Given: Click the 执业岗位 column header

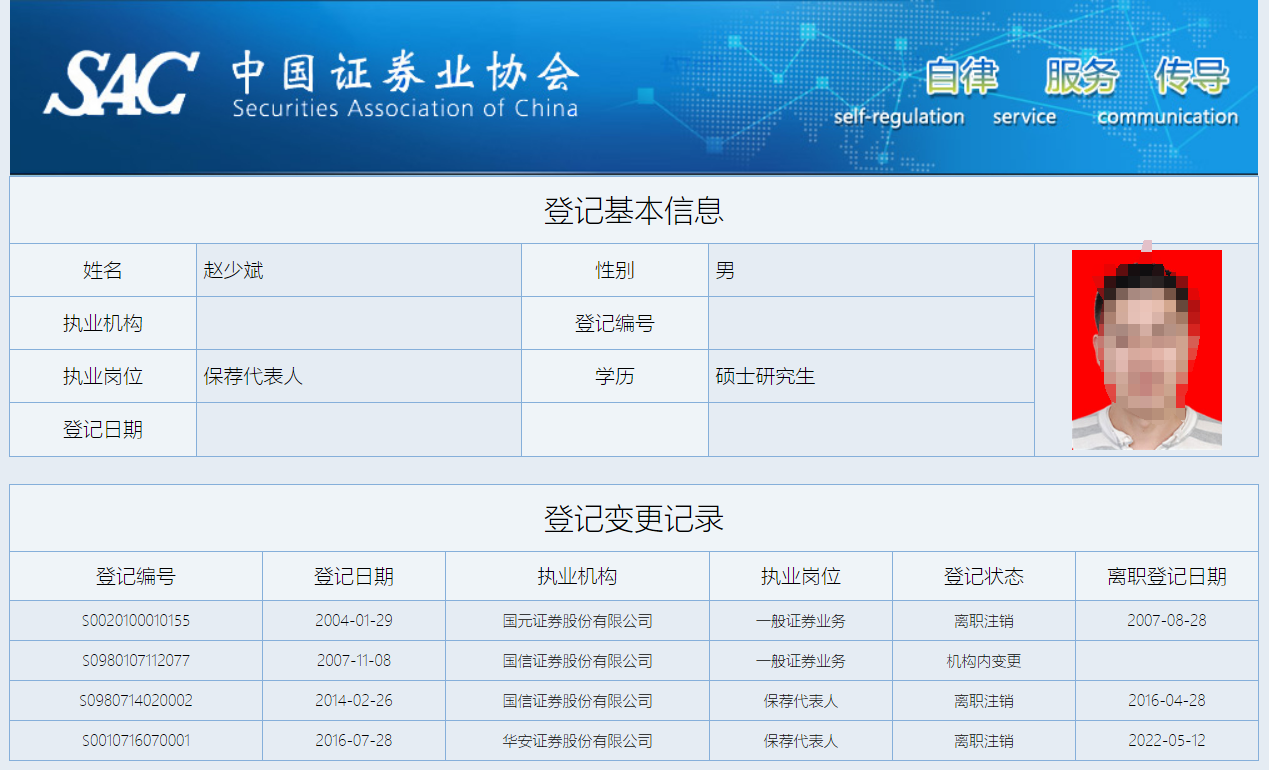Looking at the screenshot, I should click(801, 576).
